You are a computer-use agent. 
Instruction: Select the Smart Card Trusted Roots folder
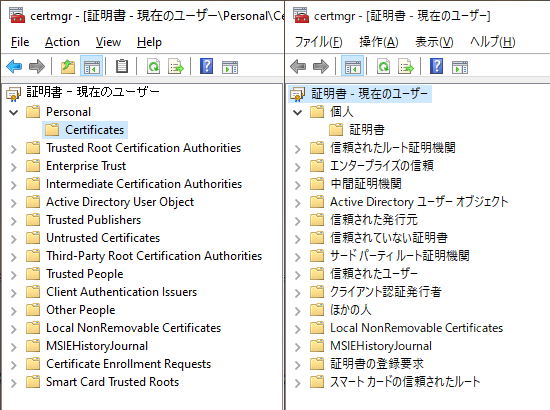[x=113, y=382]
